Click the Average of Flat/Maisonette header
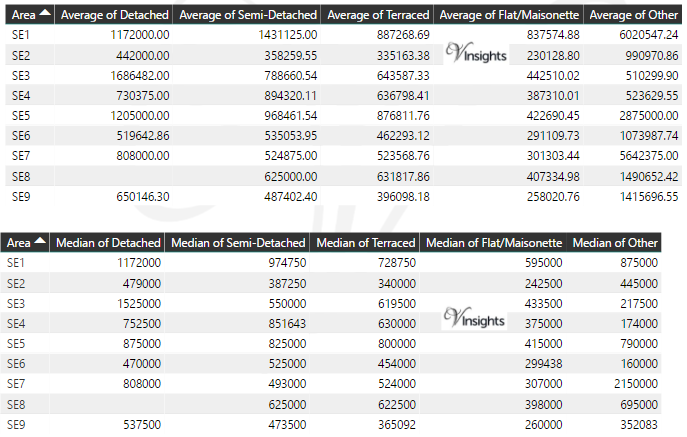 click(x=509, y=15)
